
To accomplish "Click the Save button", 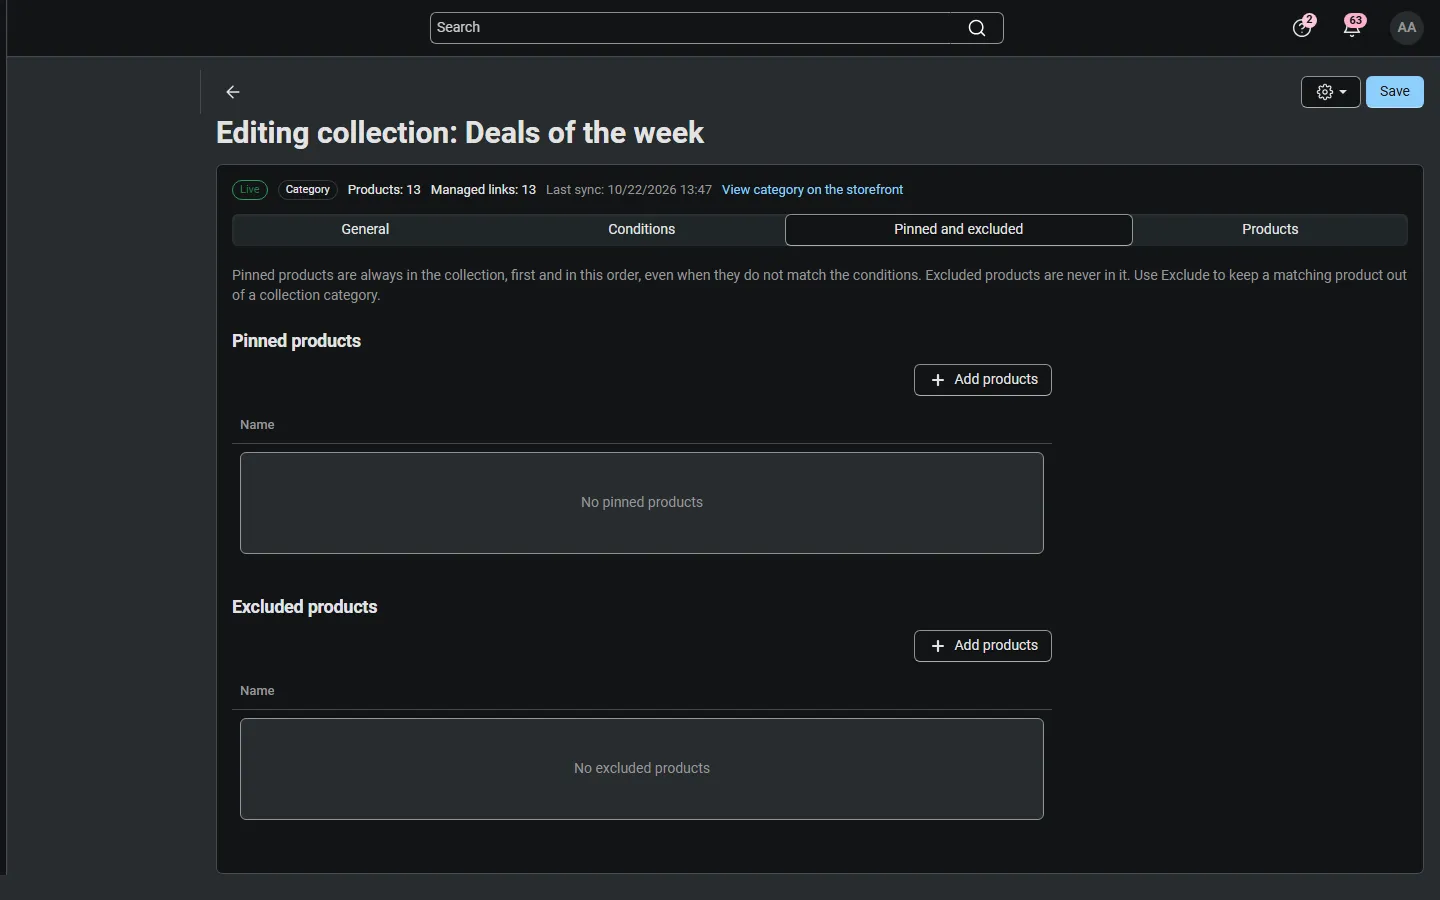I will (1395, 92).
